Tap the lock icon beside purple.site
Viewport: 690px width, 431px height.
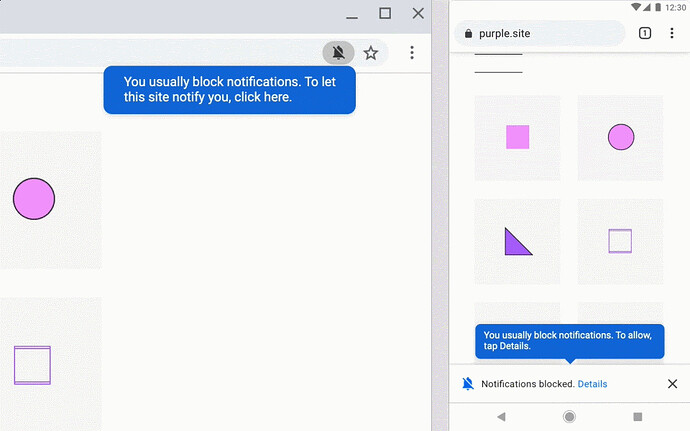[x=468, y=34]
